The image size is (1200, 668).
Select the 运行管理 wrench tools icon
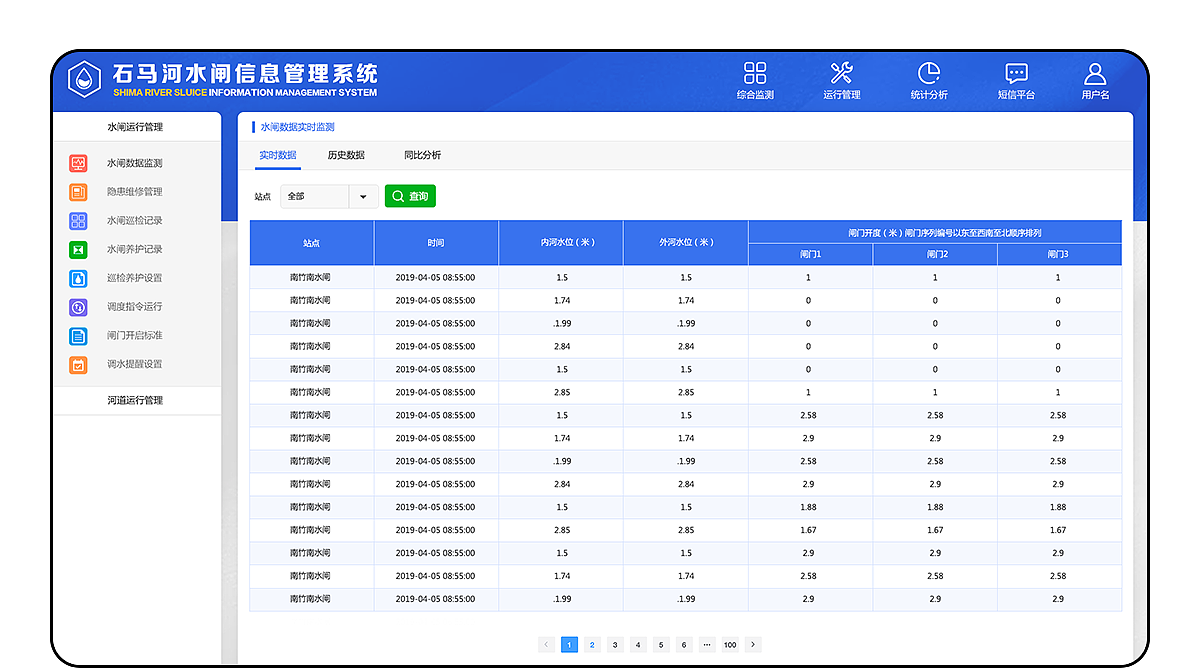pyautogui.click(x=842, y=73)
